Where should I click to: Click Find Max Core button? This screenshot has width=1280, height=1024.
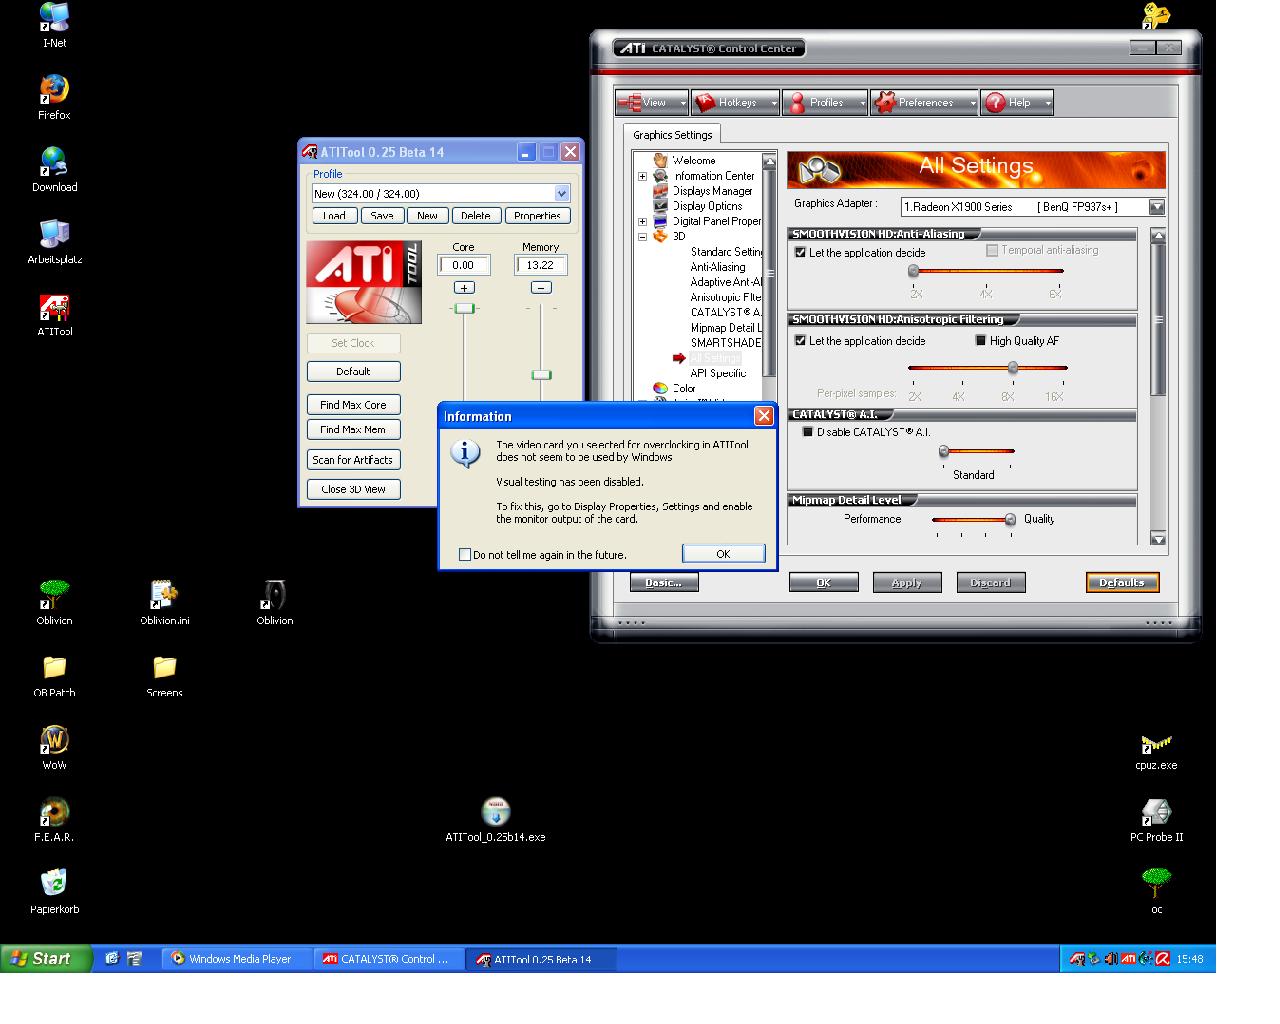(353, 405)
